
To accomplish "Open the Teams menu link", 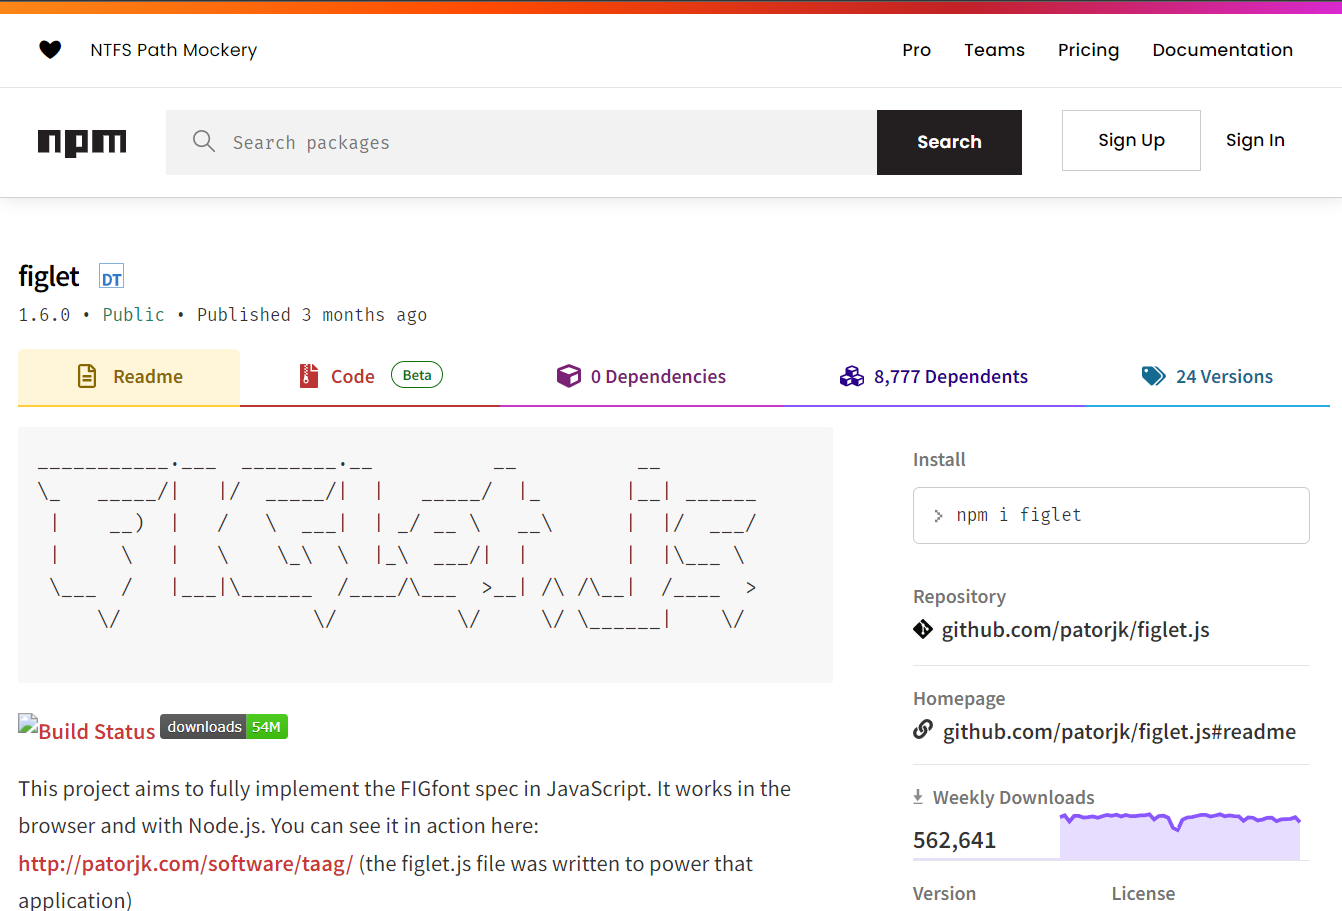I will [994, 50].
